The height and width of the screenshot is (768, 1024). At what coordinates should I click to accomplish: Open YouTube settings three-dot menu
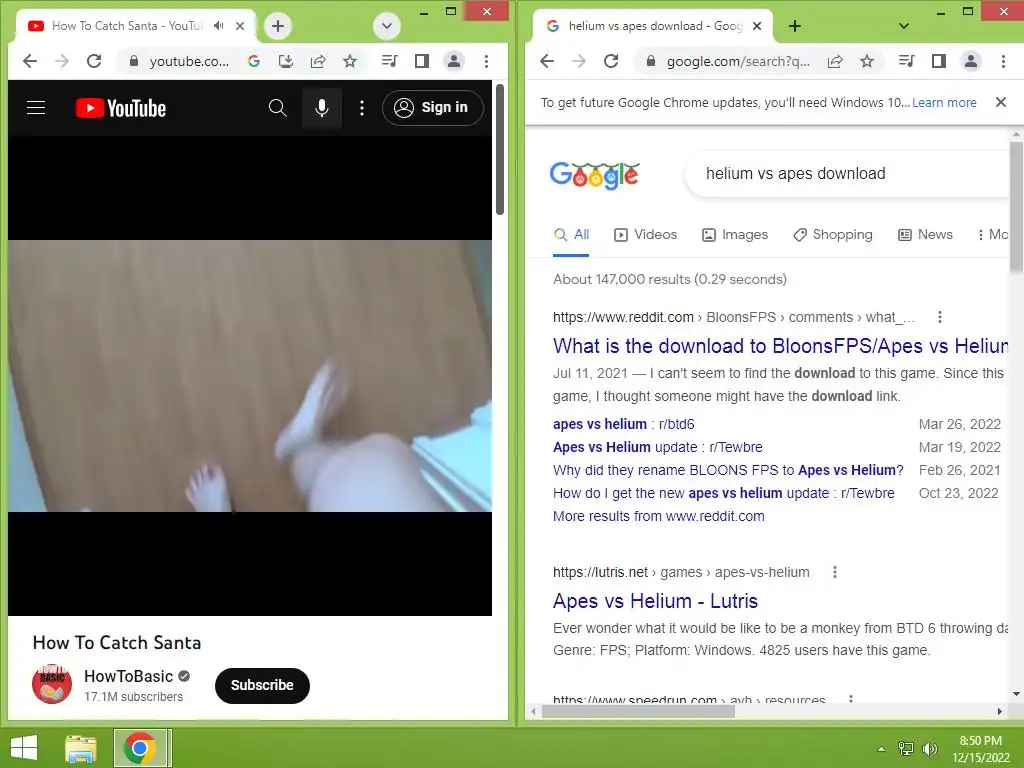[362, 108]
